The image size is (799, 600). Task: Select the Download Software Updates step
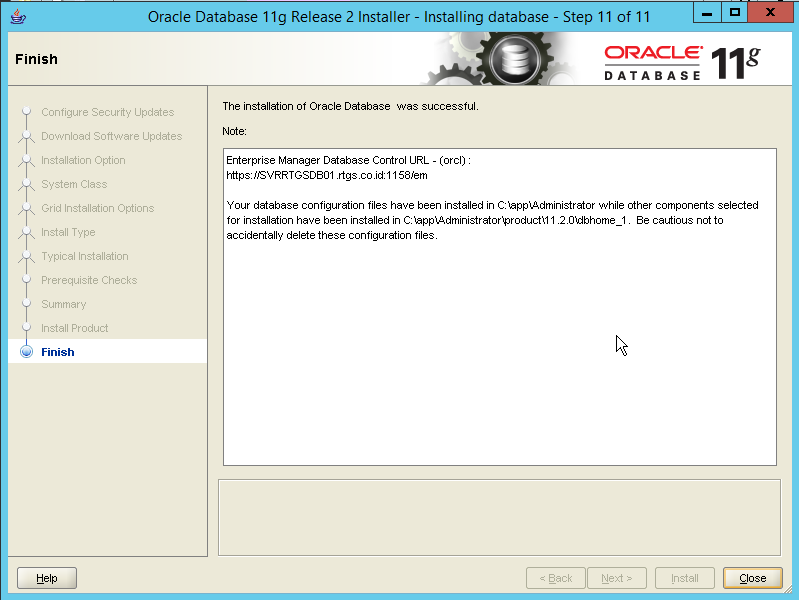(112, 136)
